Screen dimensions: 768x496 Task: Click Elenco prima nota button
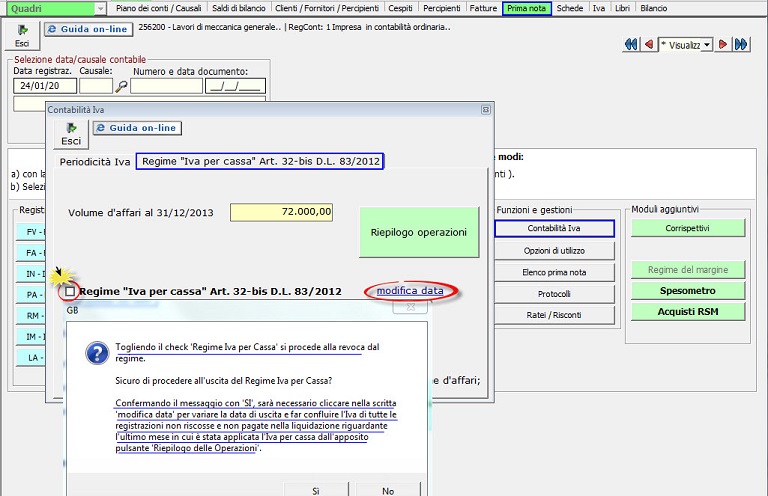(x=554, y=272)
